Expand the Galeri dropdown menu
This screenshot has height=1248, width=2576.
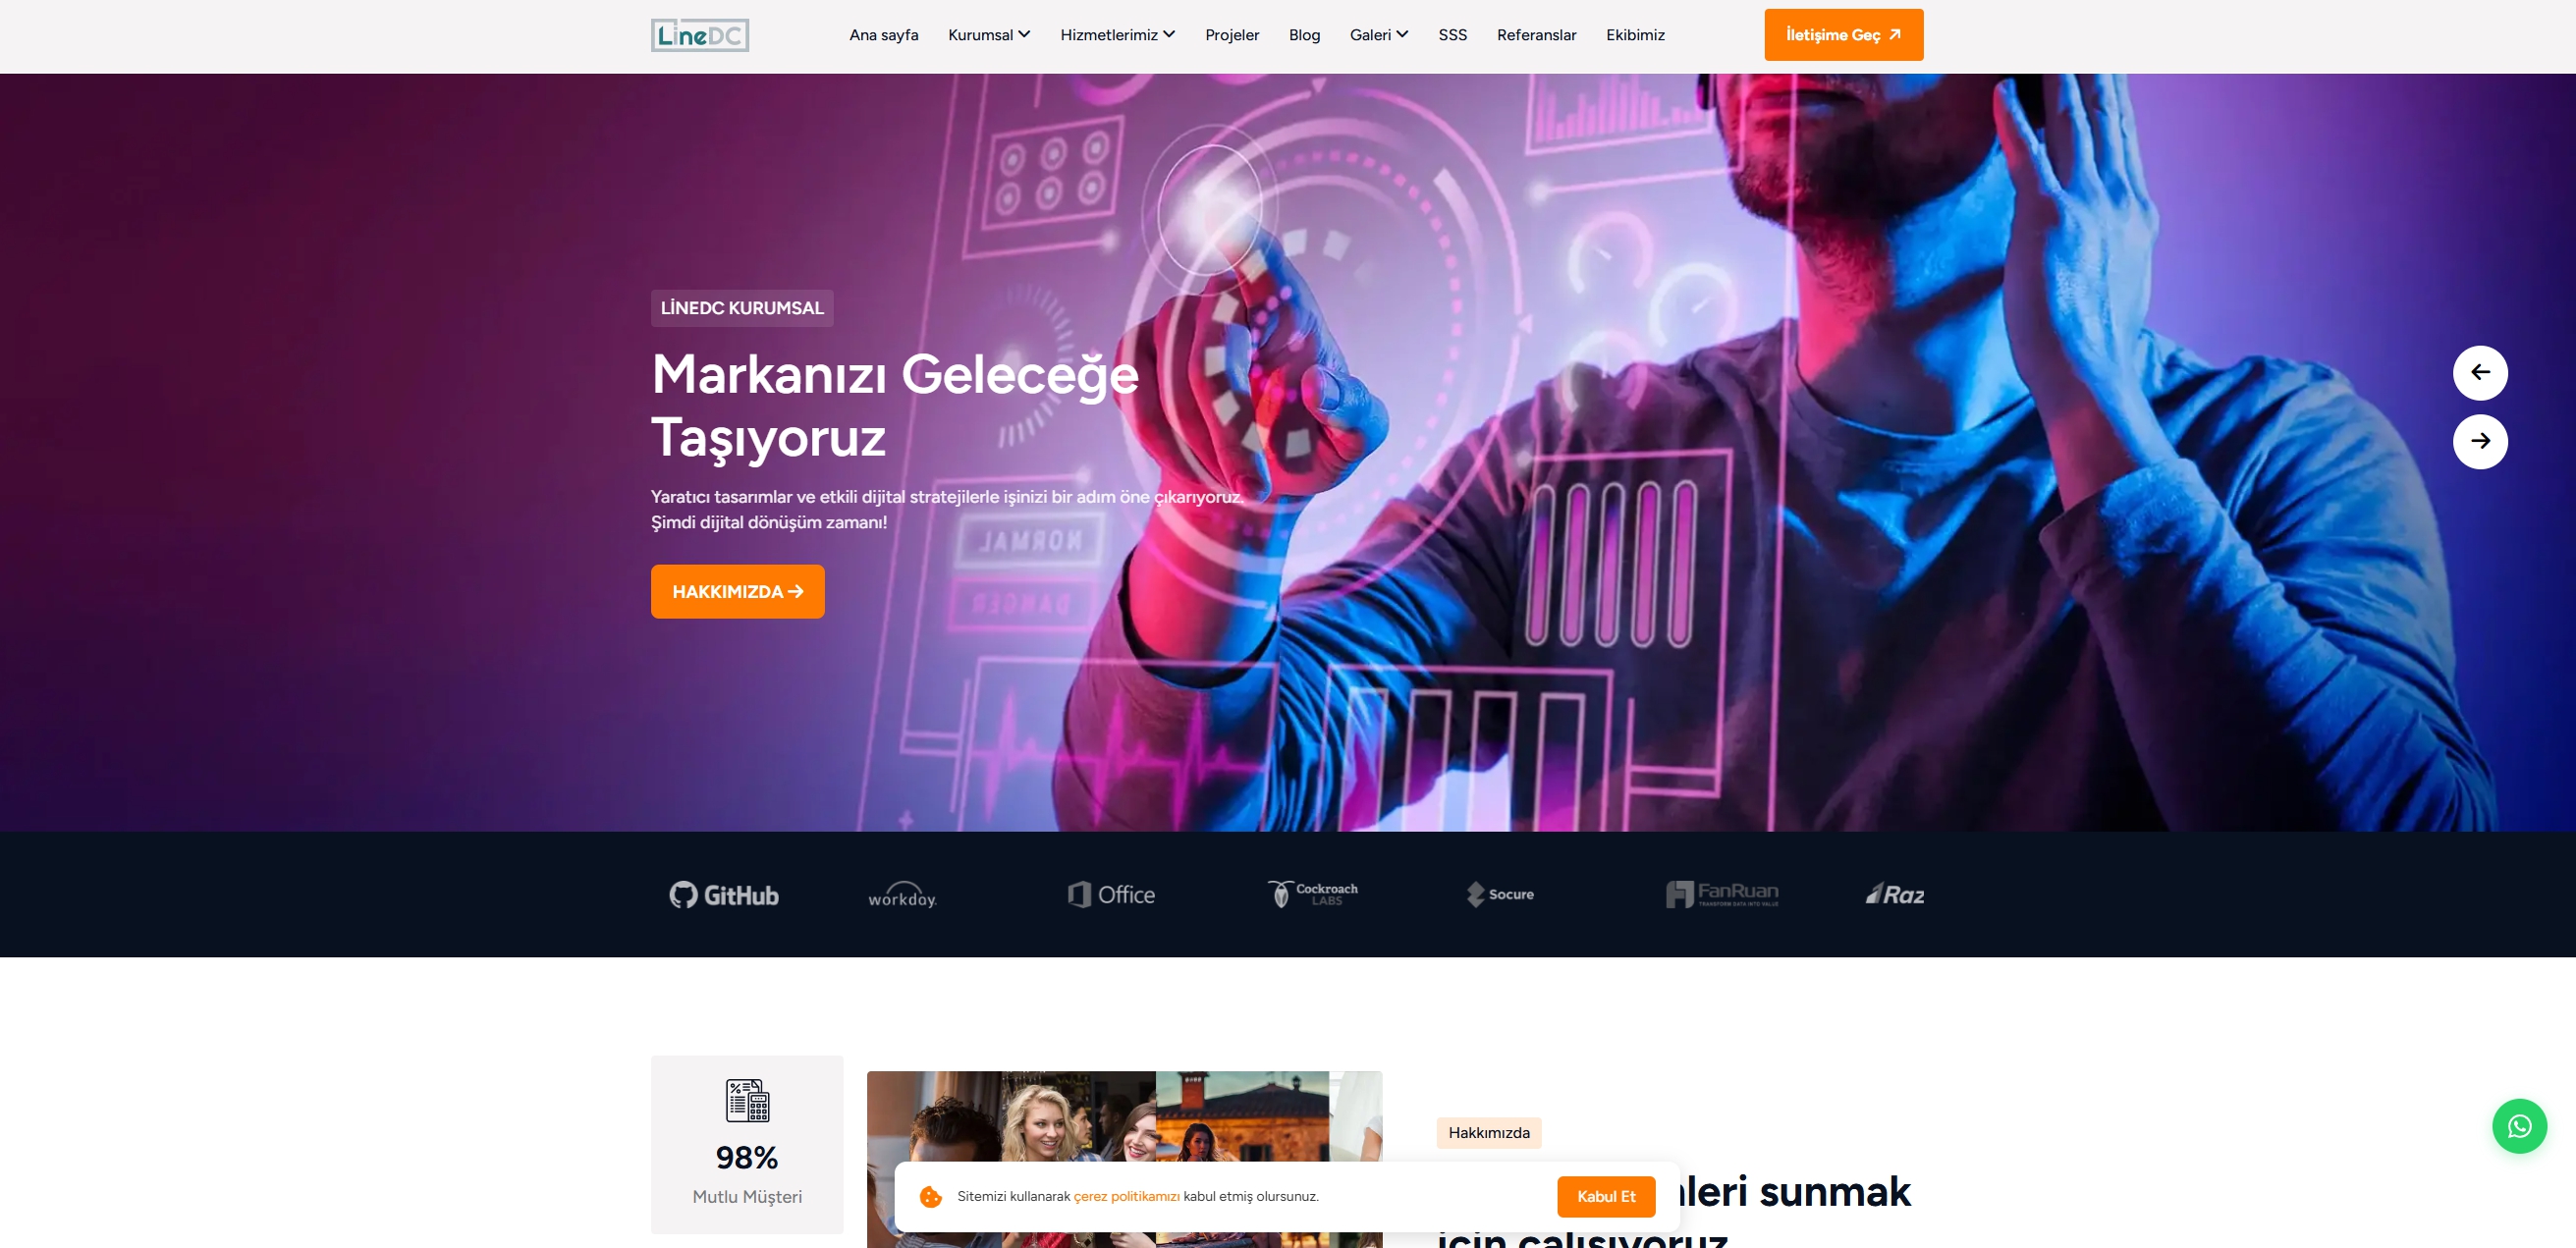(x=1379, y=35)
